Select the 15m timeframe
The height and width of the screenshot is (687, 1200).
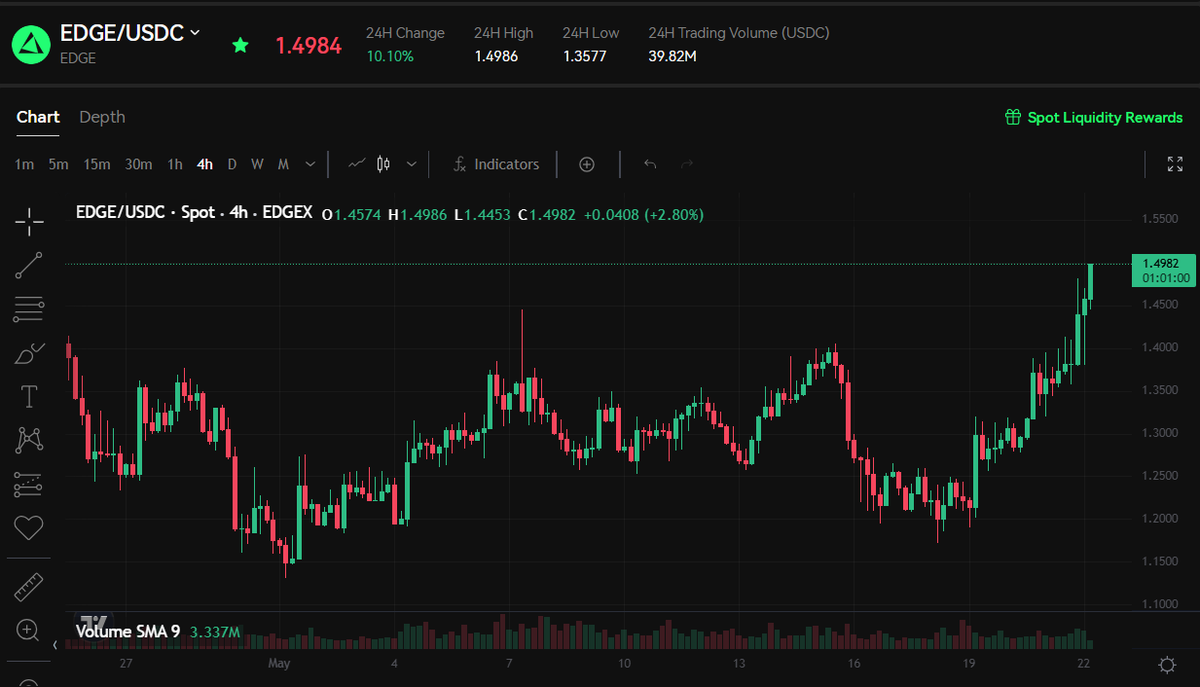point(97,164)
